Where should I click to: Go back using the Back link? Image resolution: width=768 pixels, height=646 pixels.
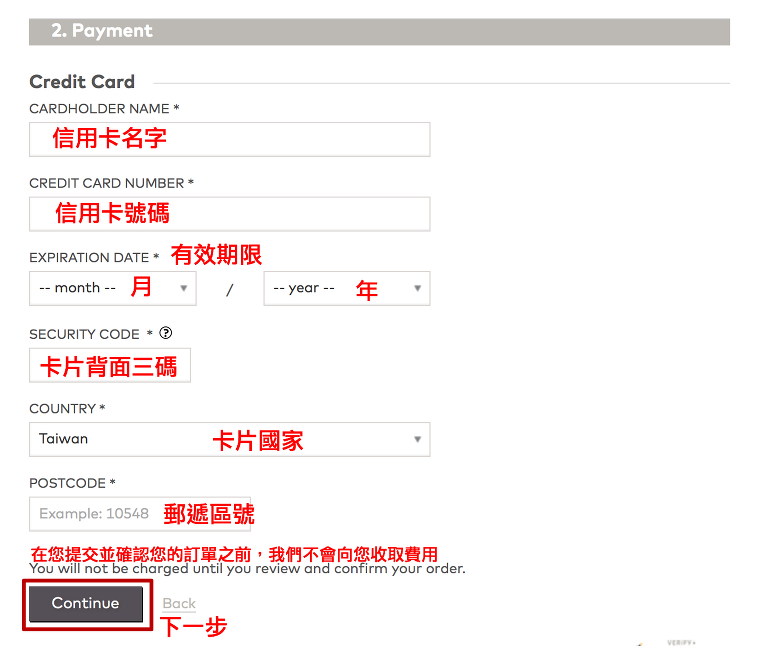(x=179, y=603)
